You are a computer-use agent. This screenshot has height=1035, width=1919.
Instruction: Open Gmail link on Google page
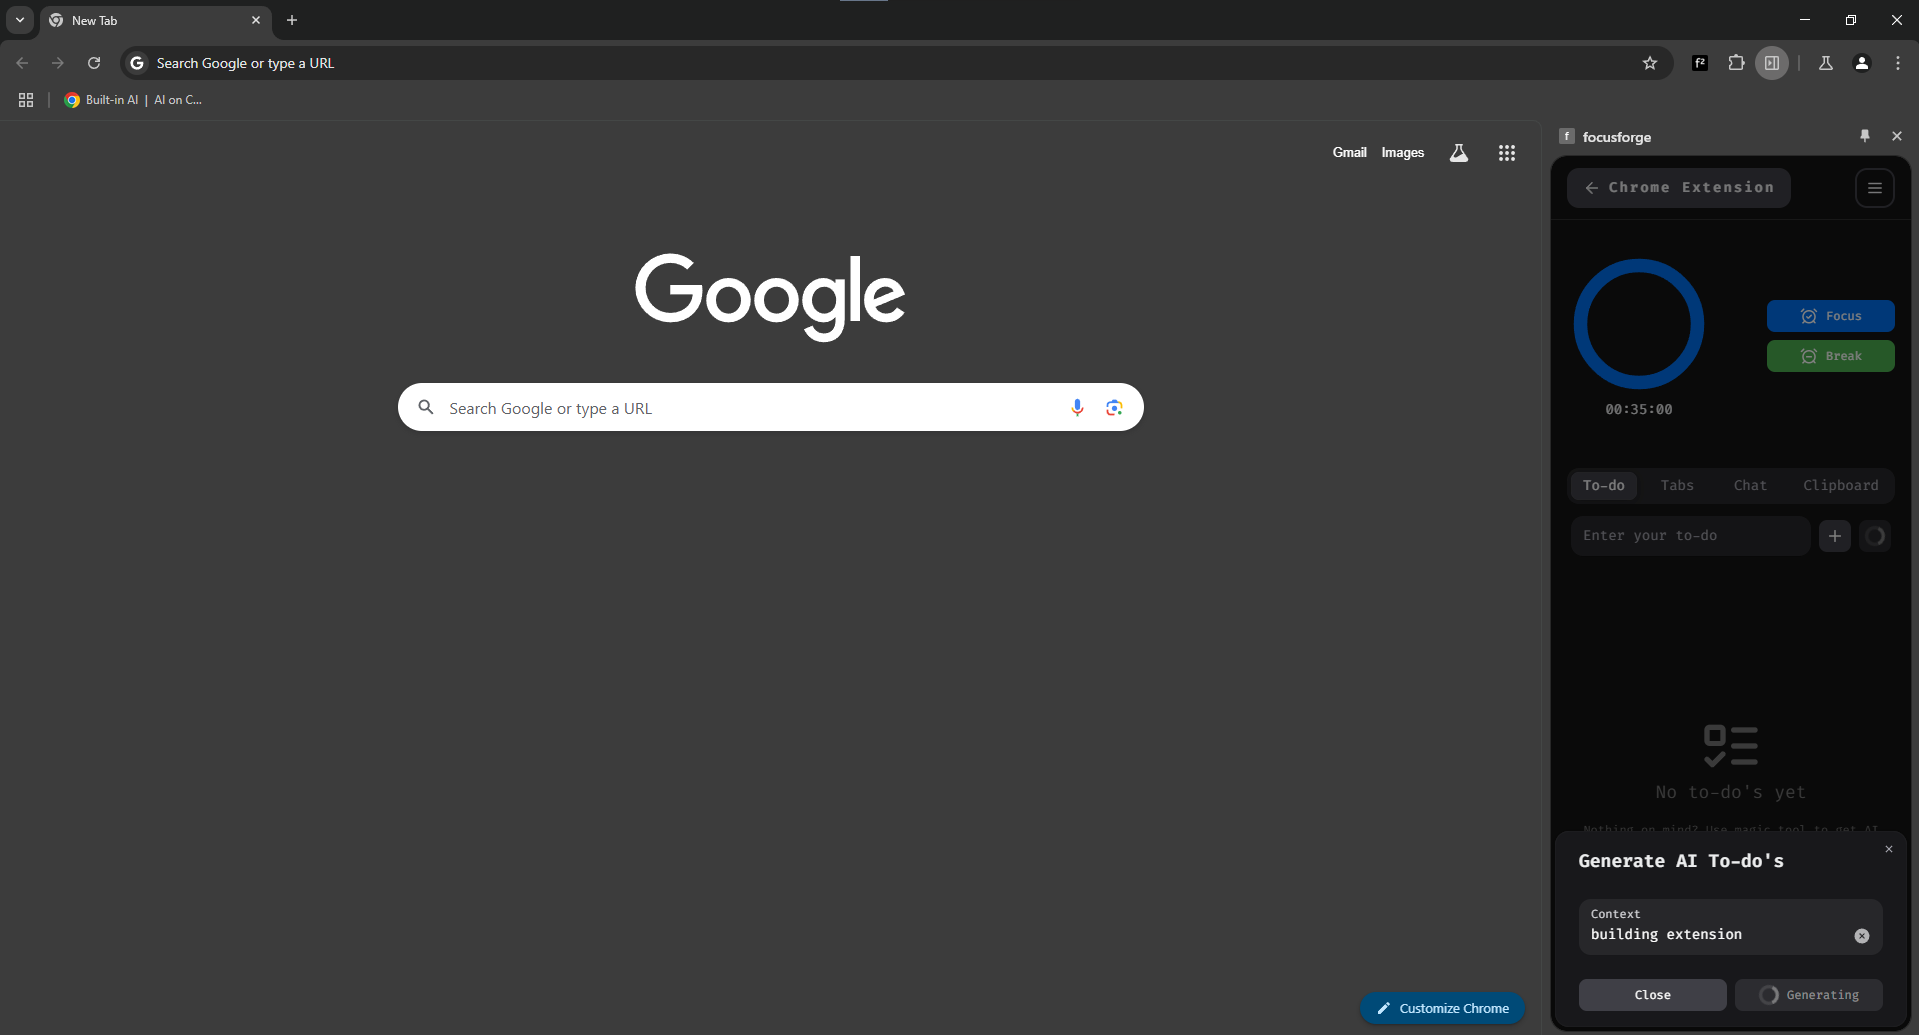1349,153
